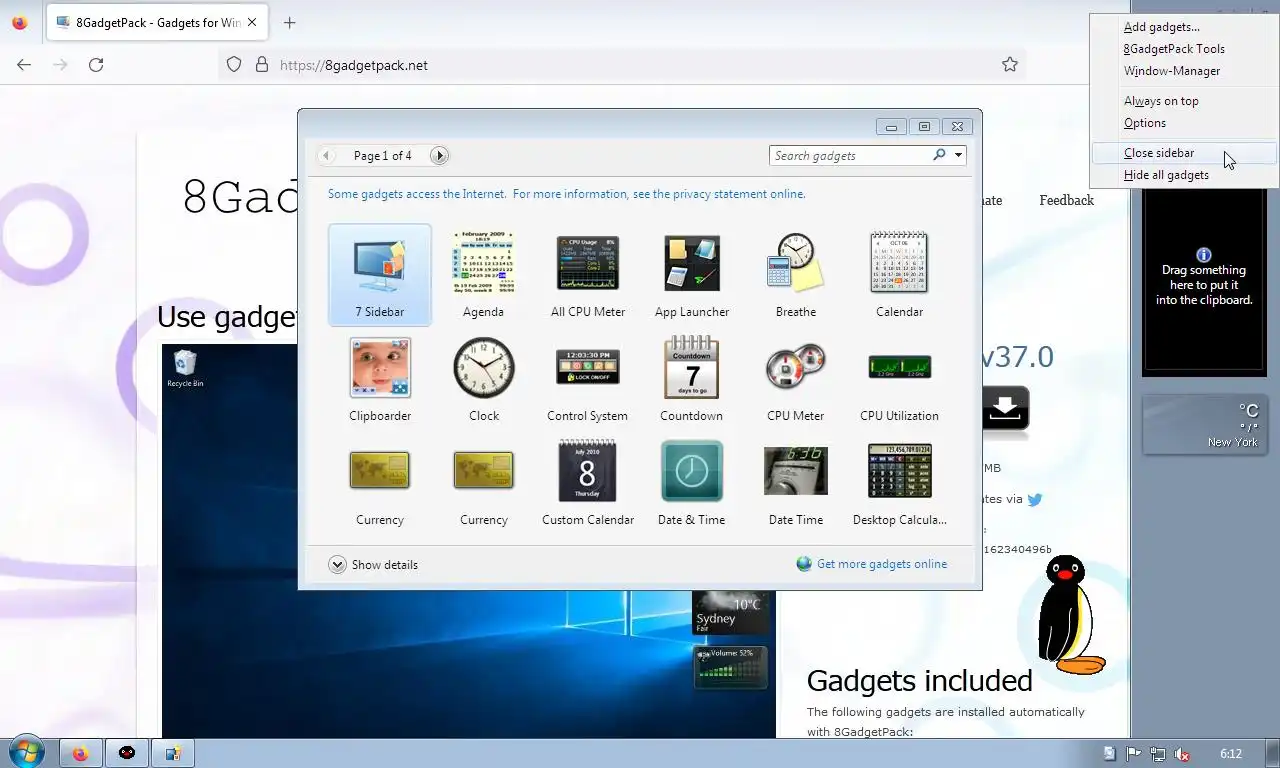Select the Date Time gadget
This screenshot has width=1280, height=768.
click(796, 483)
